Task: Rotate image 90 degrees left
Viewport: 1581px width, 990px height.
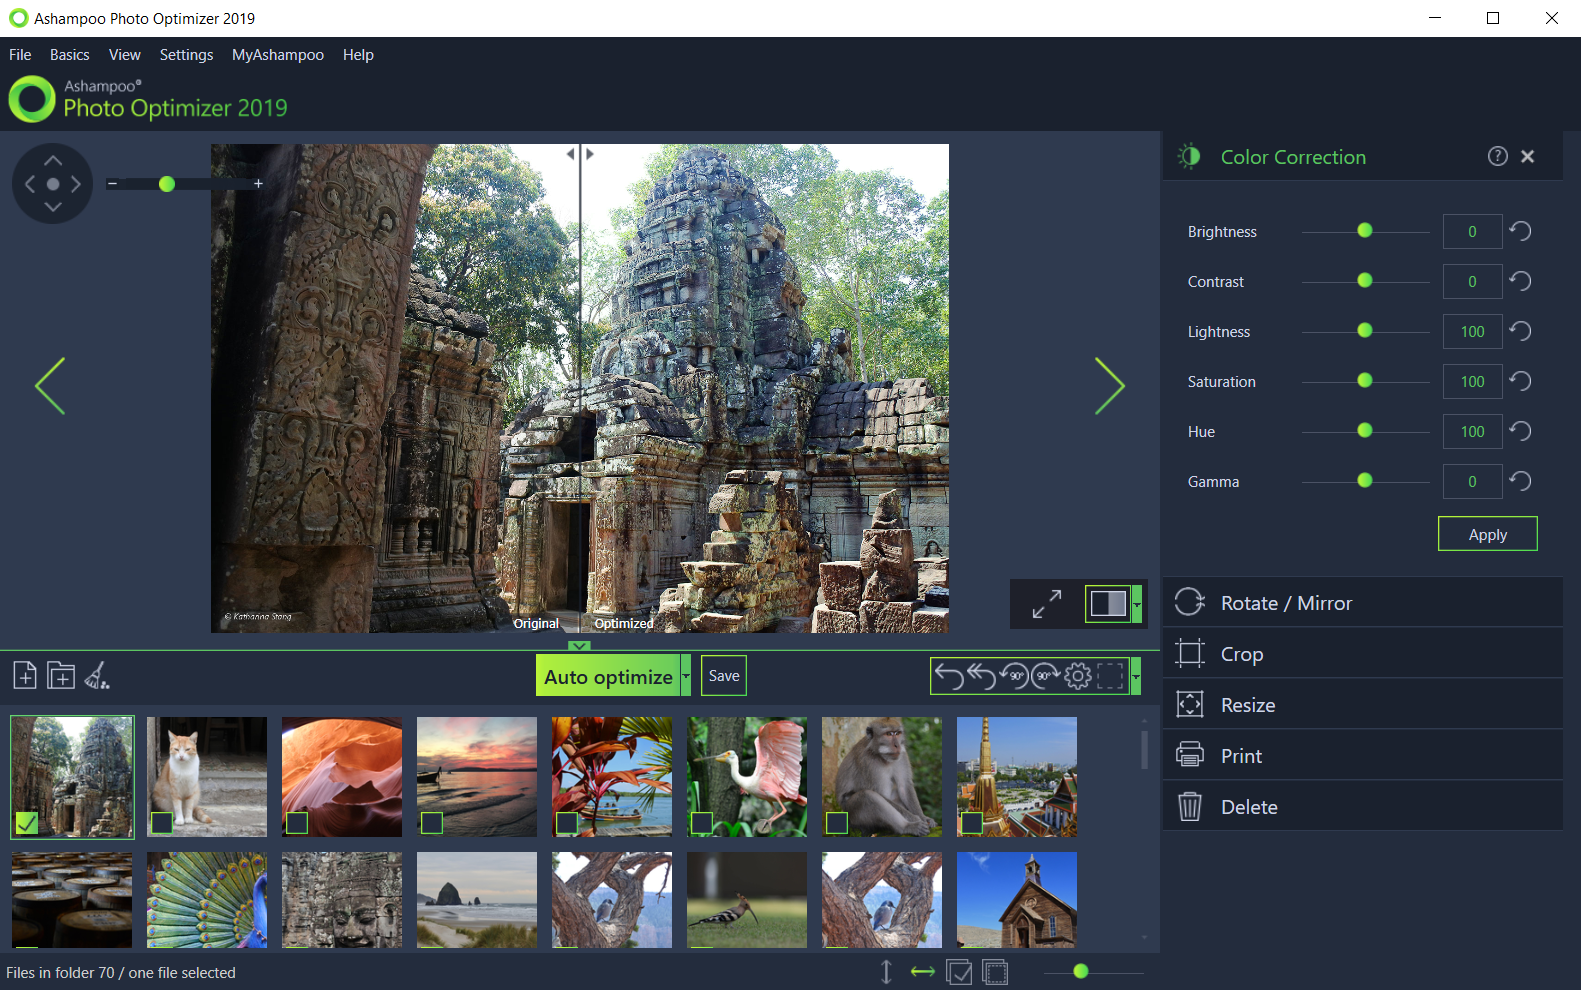Action: tap(1014, 677)
